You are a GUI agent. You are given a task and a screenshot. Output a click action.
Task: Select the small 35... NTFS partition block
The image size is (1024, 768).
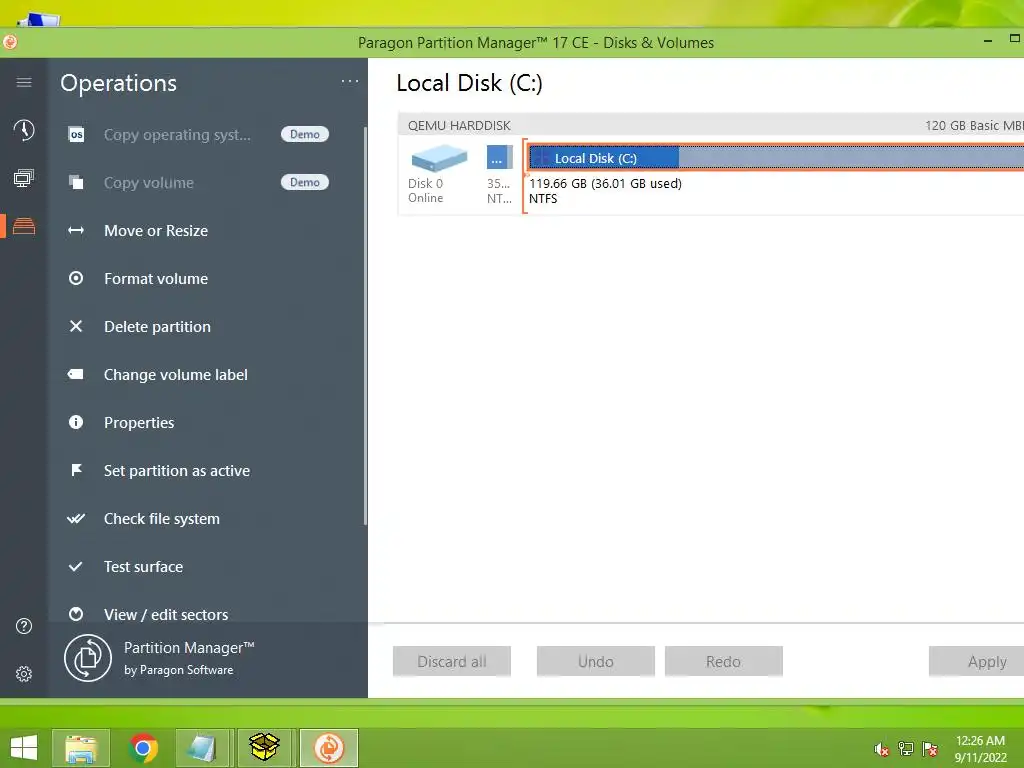[x=500, y=157]
